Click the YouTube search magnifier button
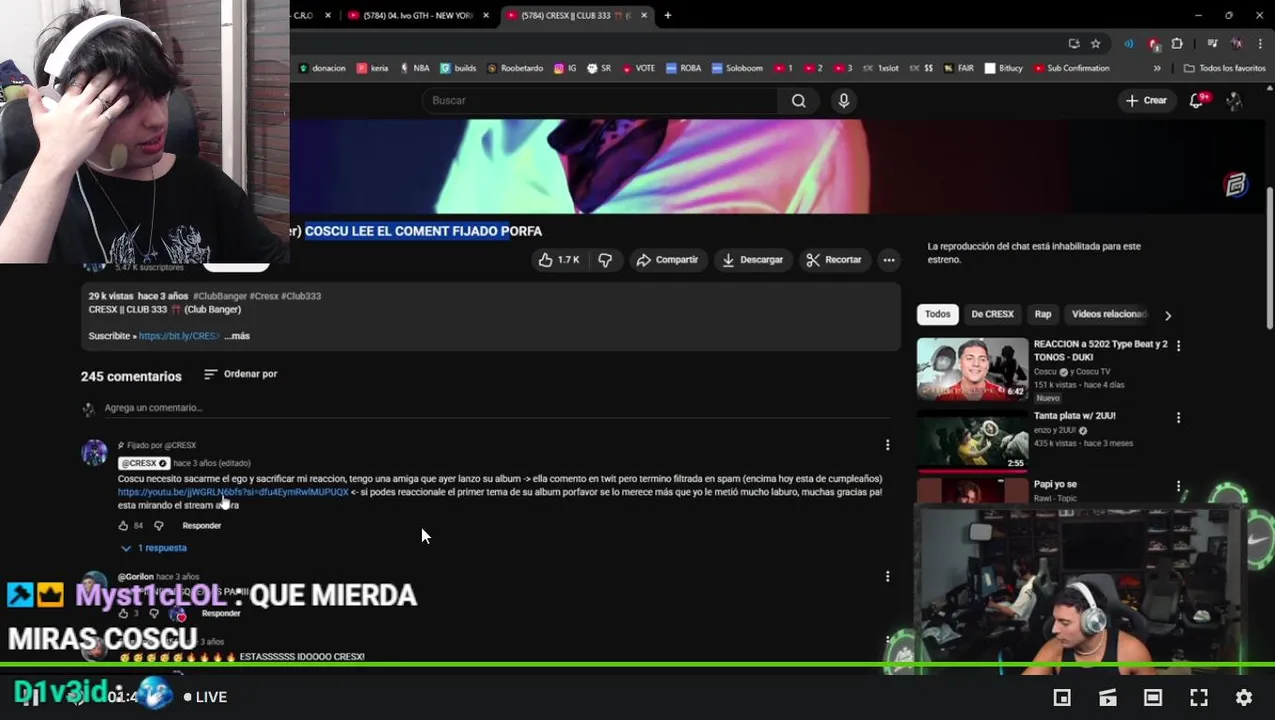Viewport: 1275px width, 720px height. pyautogui.click(x=799, y=100)
